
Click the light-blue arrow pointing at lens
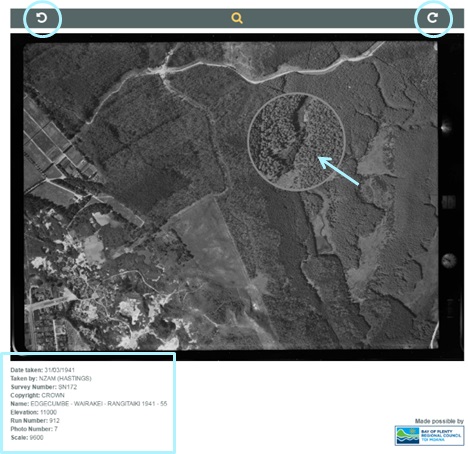(x=338, y=170)
